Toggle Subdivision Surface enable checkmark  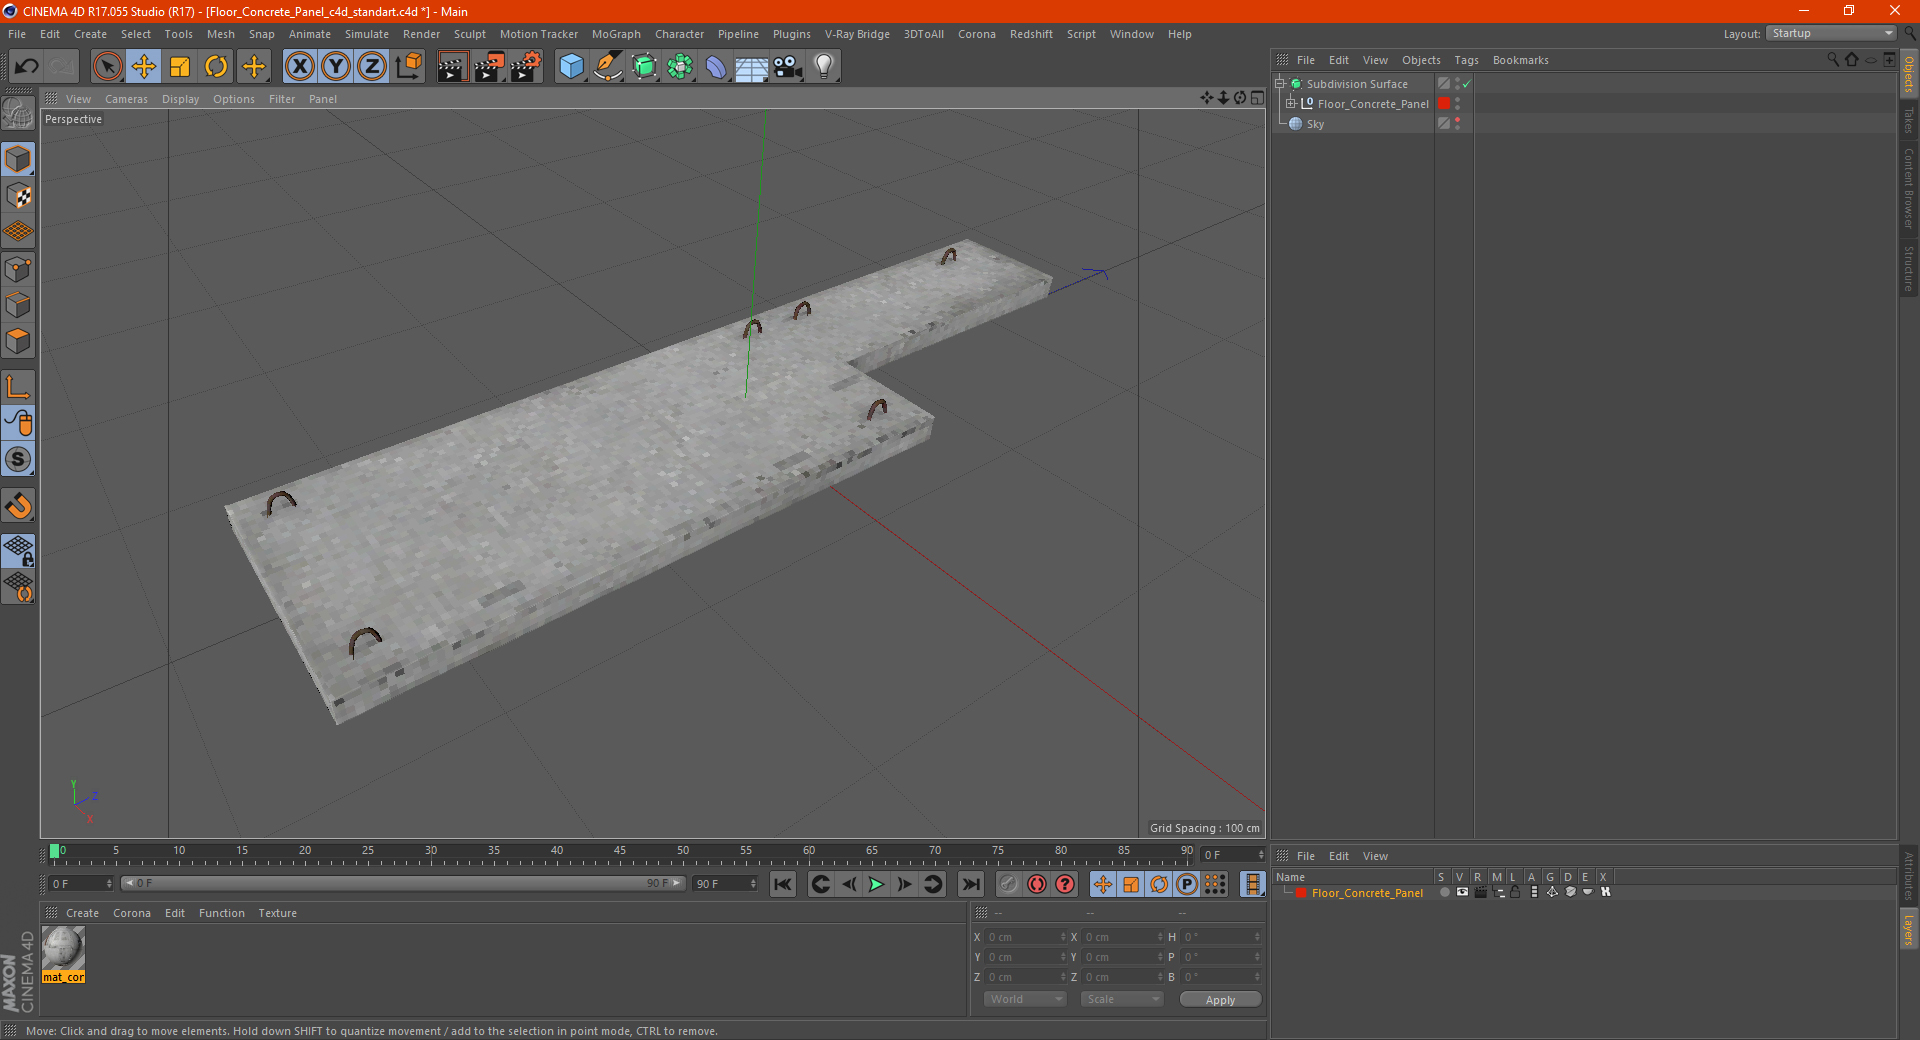1466,84
